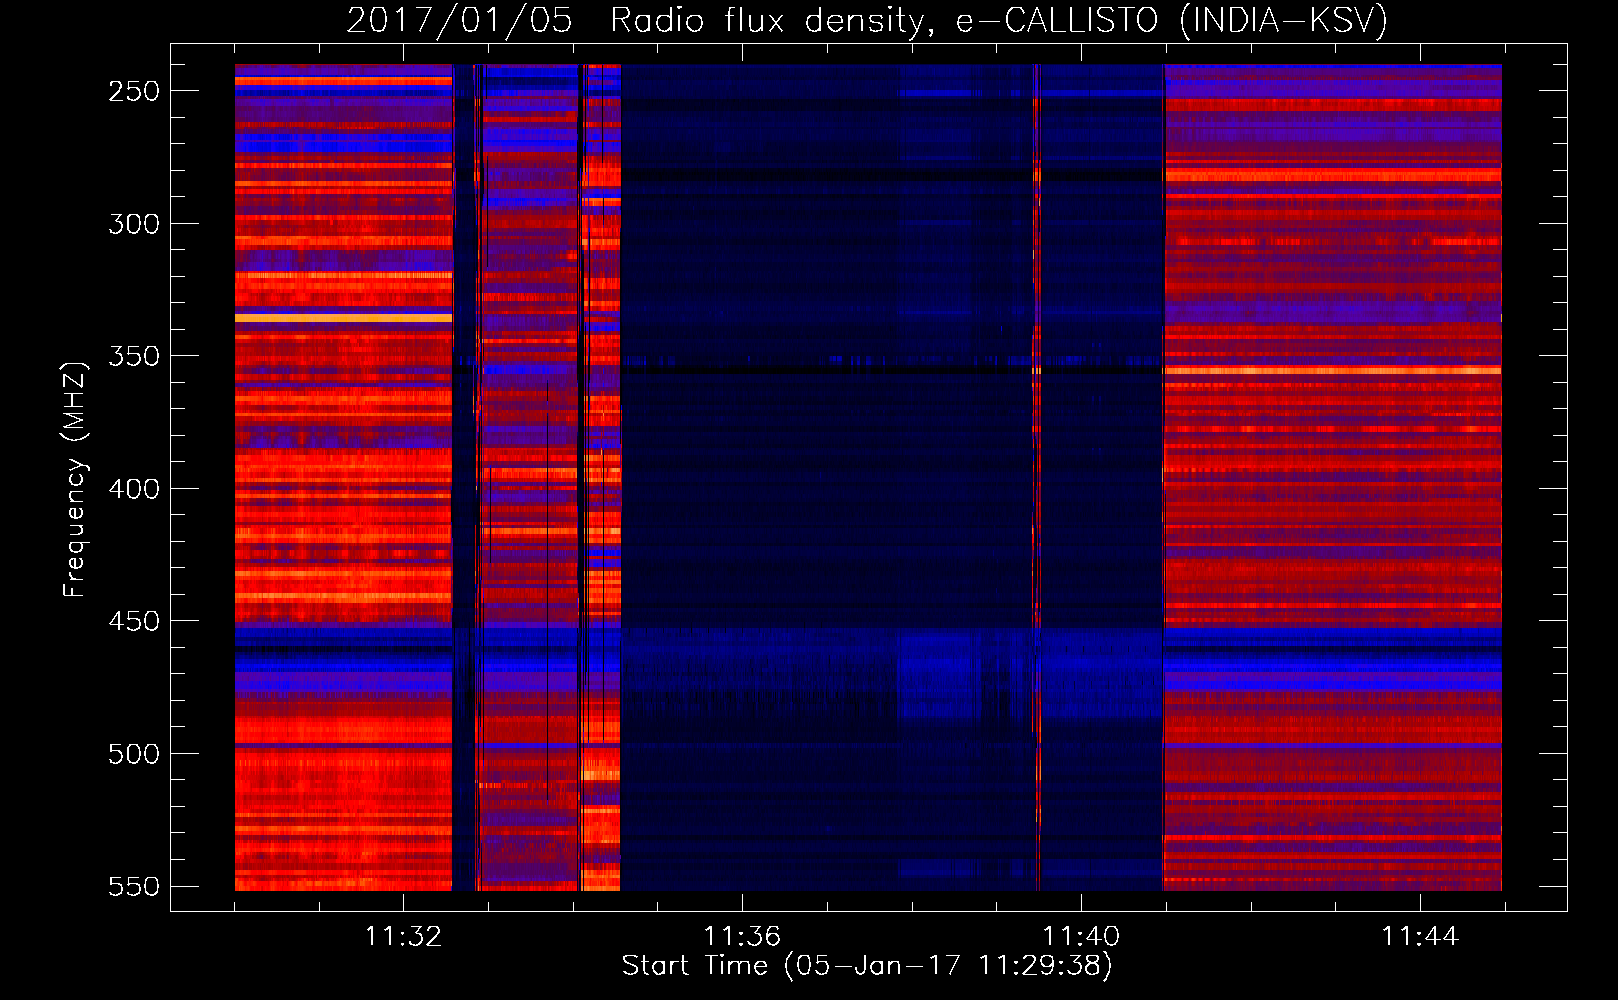Click the 350 frequency tick label

134,356
